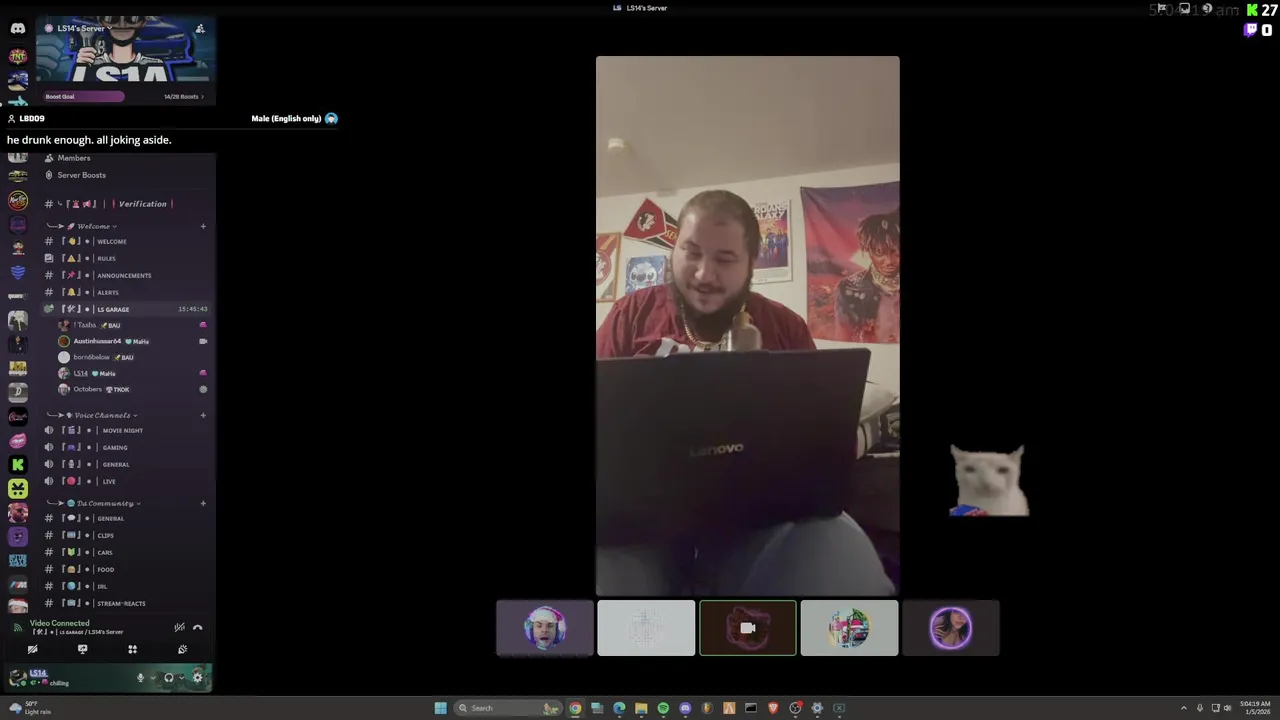Open the CLIPS channel

click(x=125, y=535)
